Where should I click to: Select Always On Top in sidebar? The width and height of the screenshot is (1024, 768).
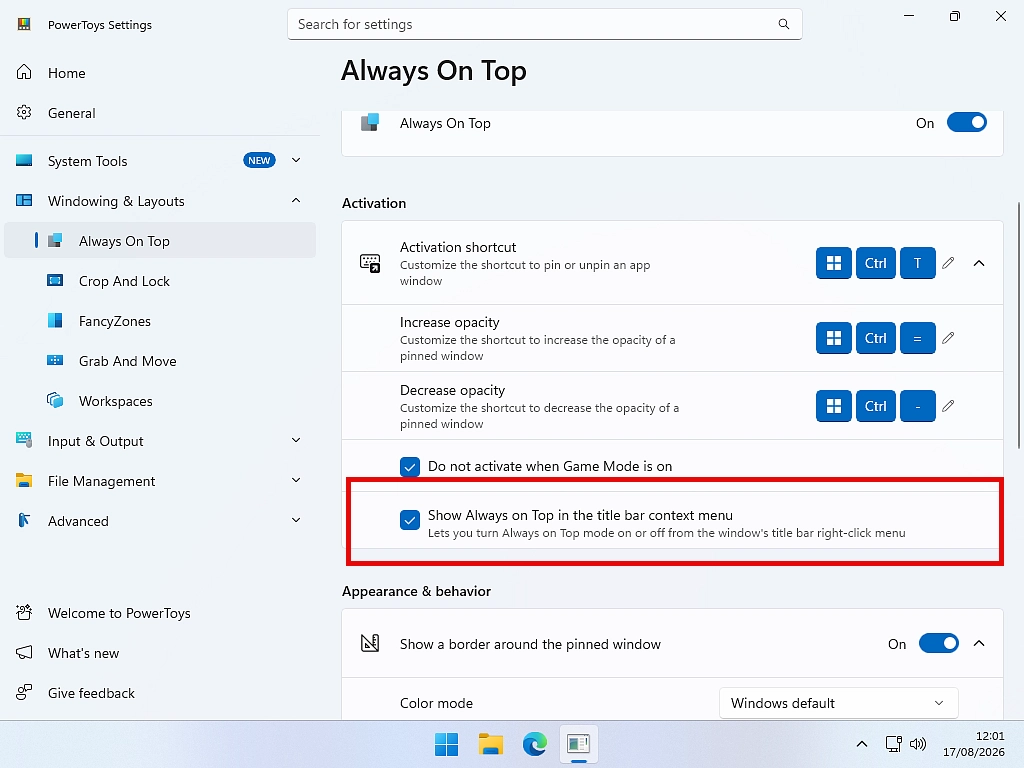[x=160, y=241]
